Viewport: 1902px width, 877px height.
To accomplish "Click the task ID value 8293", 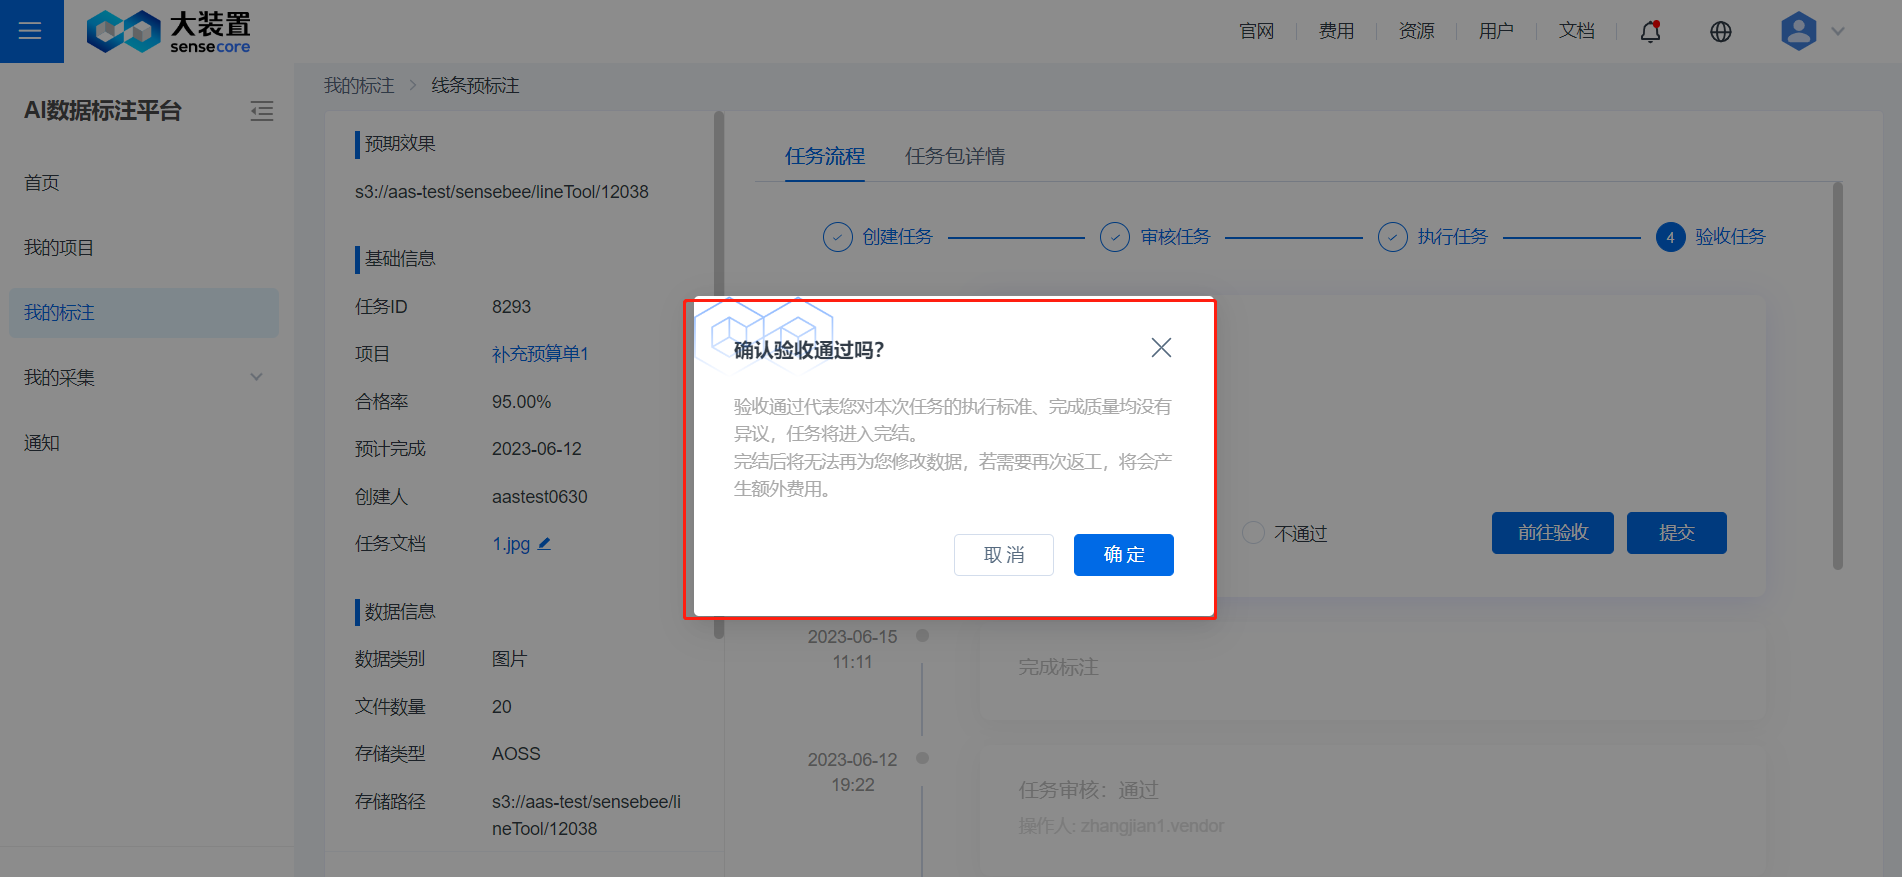I will click(512, 307).
